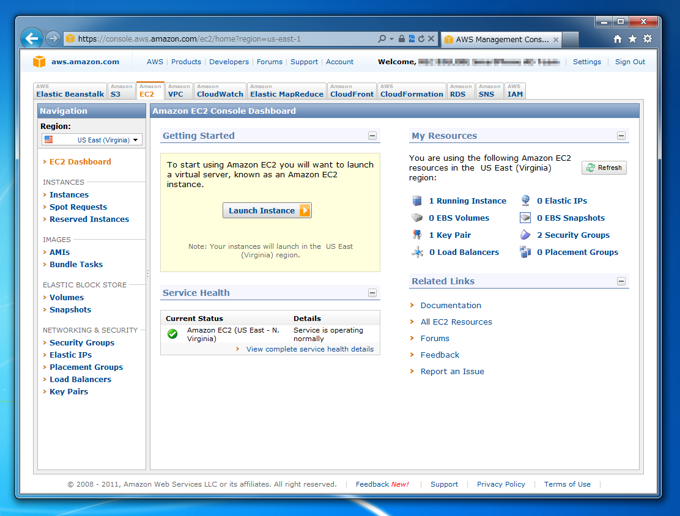The height and width of the screenshot is (516, 680).
Task: Click the Key Pair keys icon
Action: (x=417, y=235)
